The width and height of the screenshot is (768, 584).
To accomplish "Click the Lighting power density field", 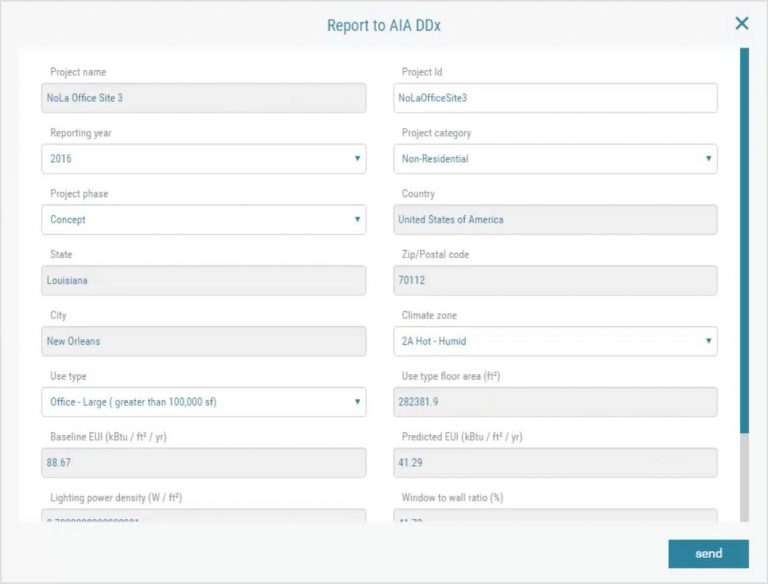I will point(203,516).
